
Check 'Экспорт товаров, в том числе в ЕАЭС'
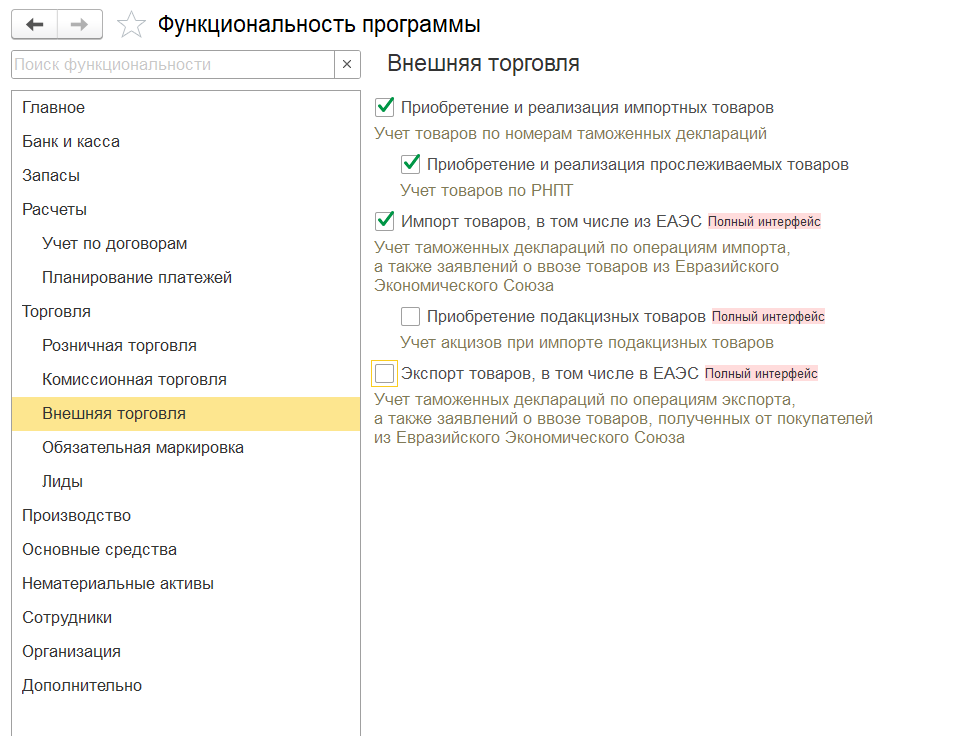[384, 374]
